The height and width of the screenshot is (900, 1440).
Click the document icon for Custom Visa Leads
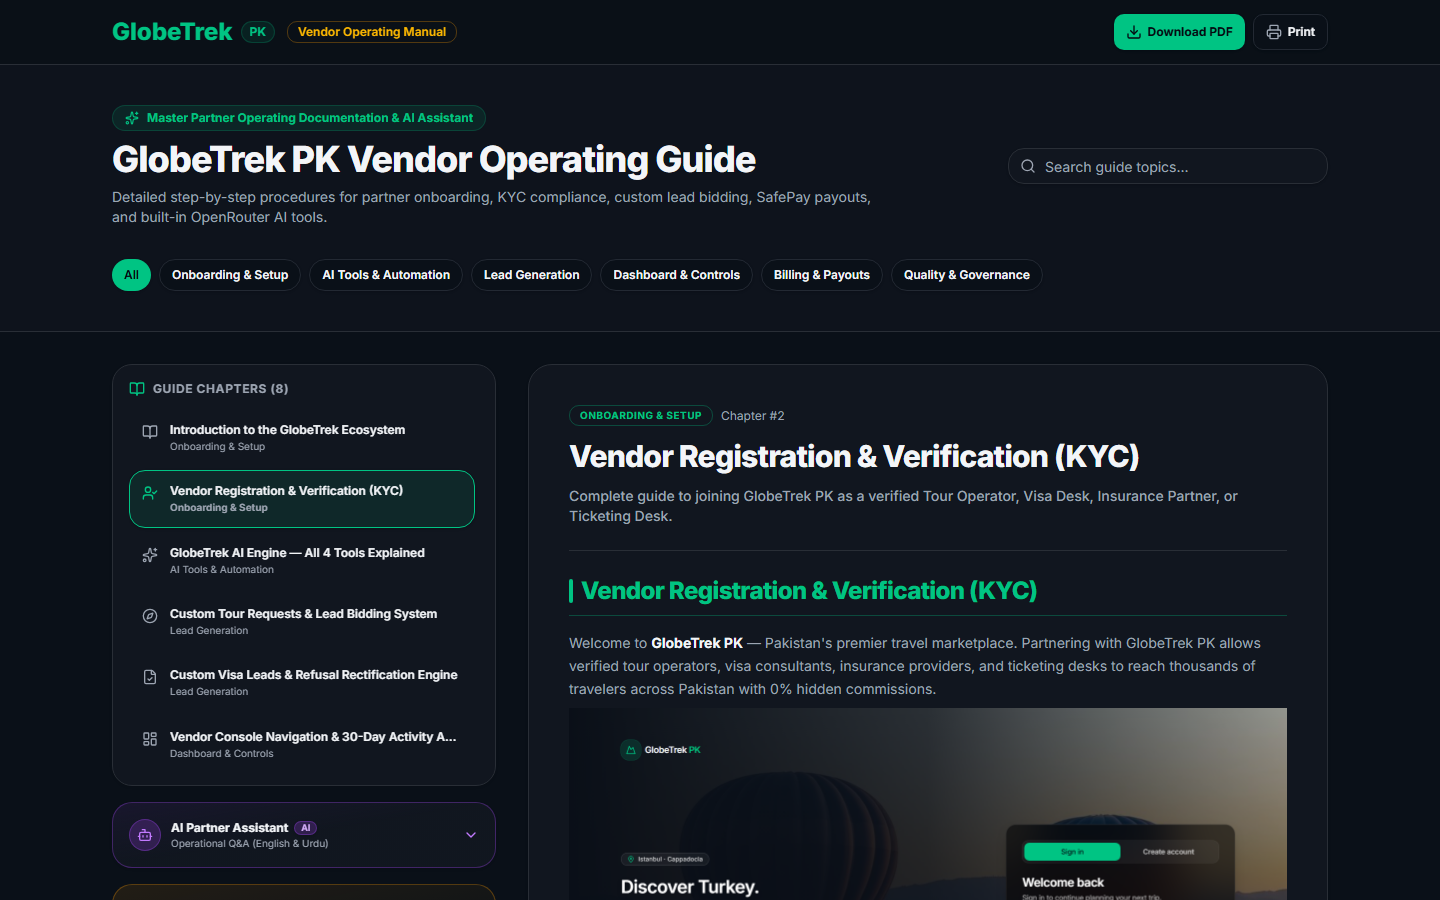tap(150, 677)
